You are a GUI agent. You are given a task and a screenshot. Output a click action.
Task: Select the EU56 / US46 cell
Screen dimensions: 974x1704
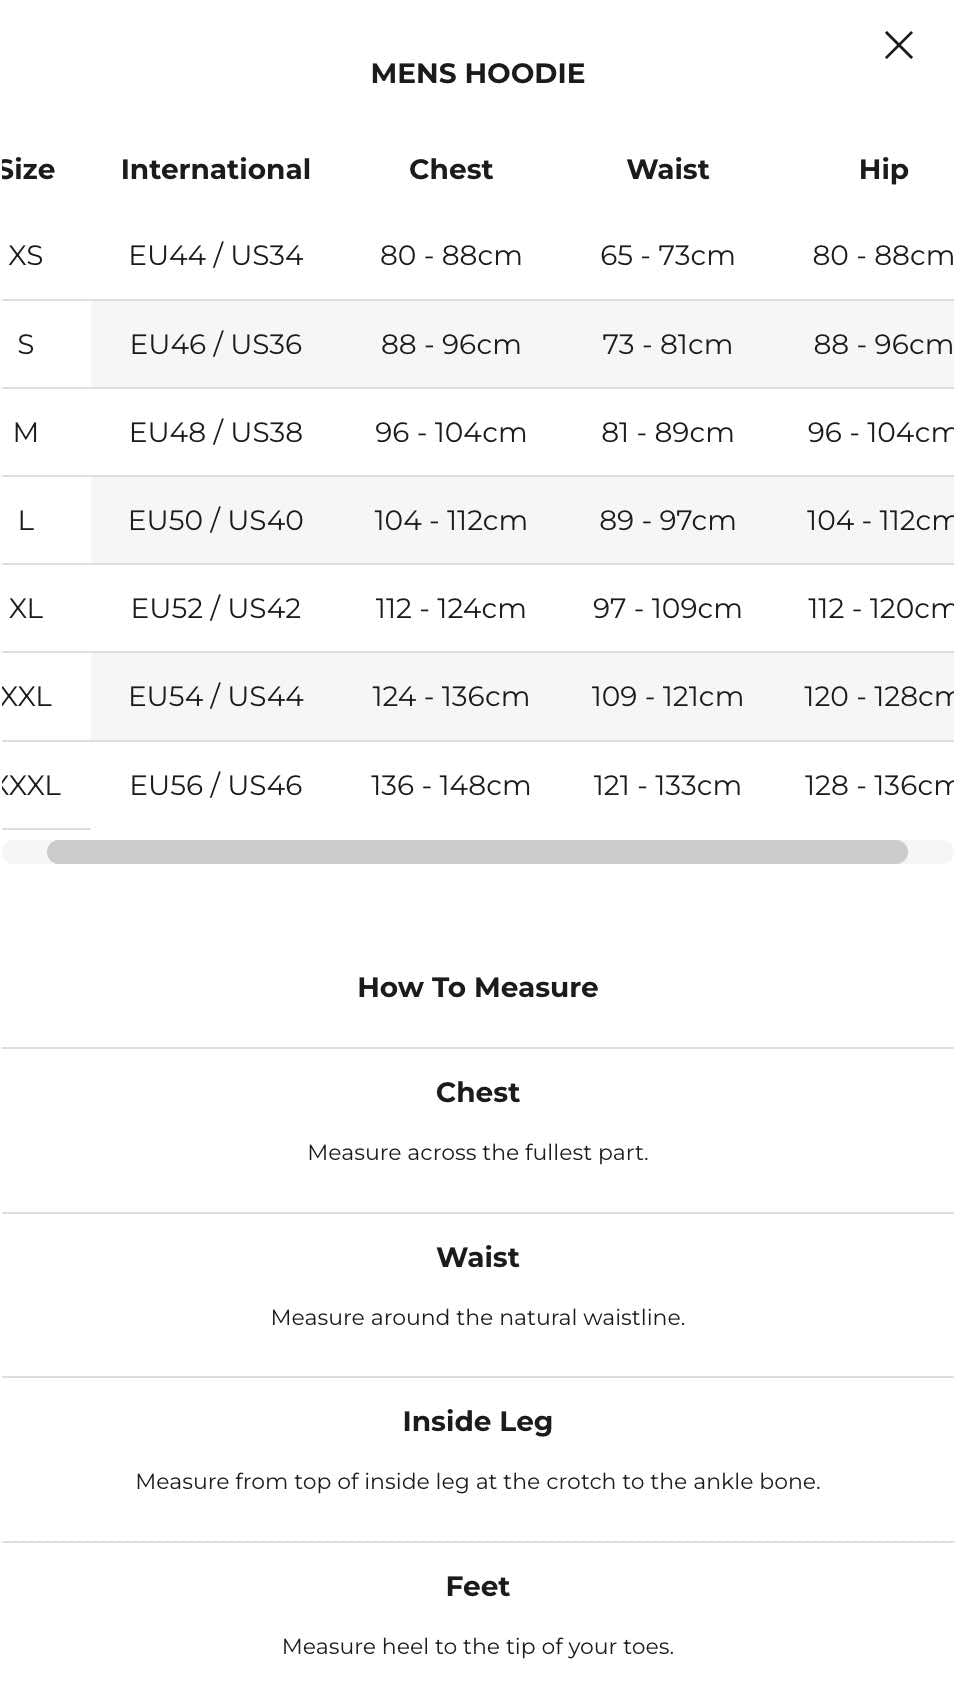215,785
